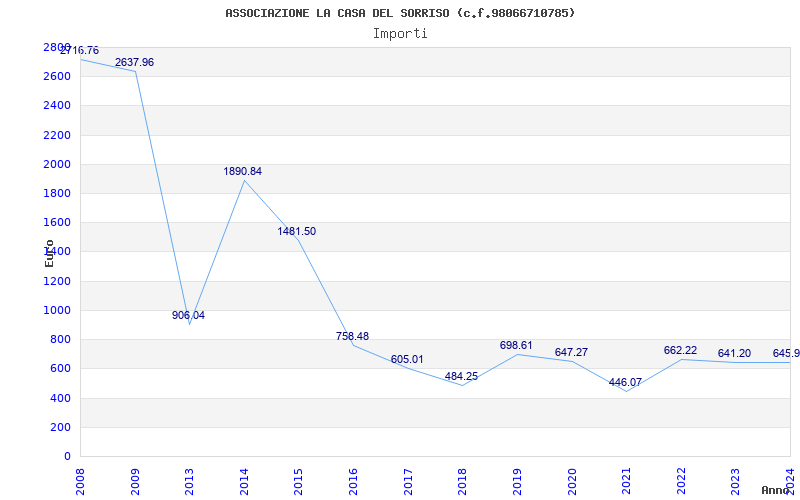Select the 662.22 data label

point(680,351)
